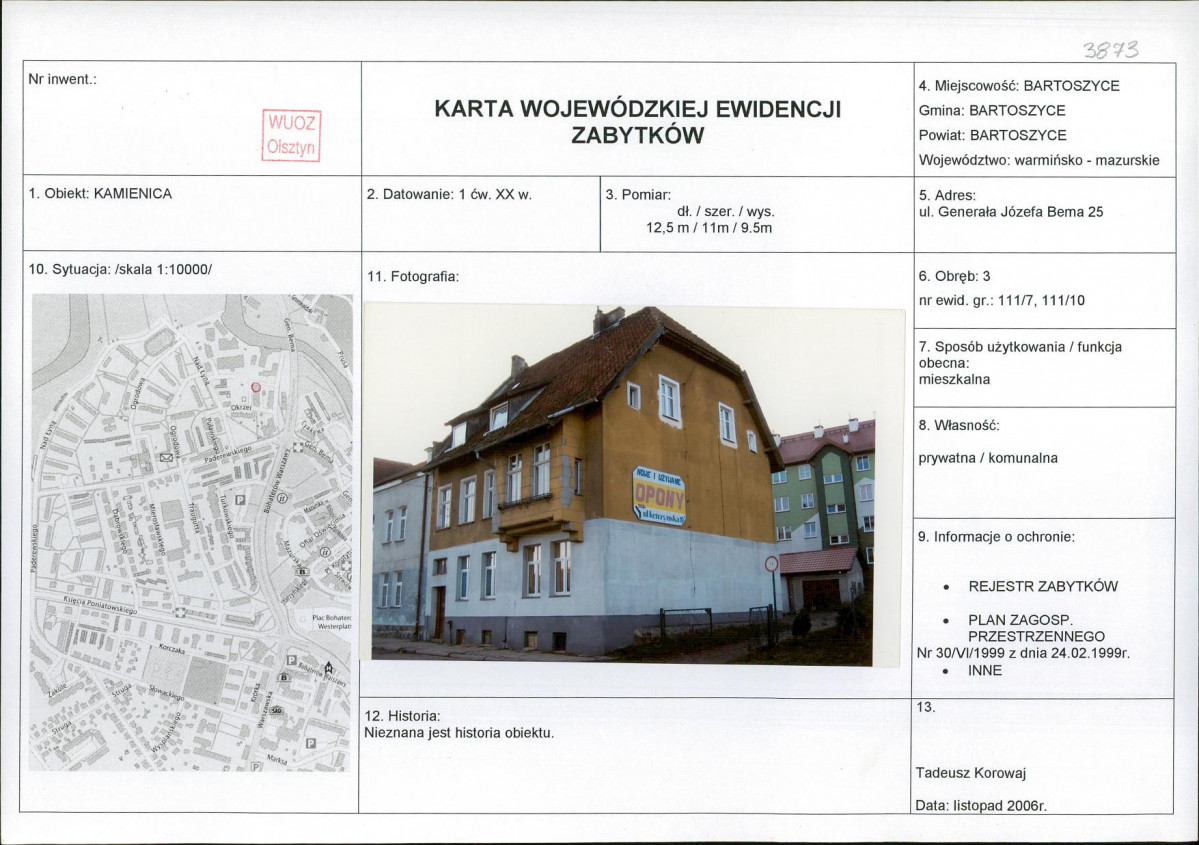Click the Obręb: 3 entry
1199x845 pixels.
coord(954,276)
